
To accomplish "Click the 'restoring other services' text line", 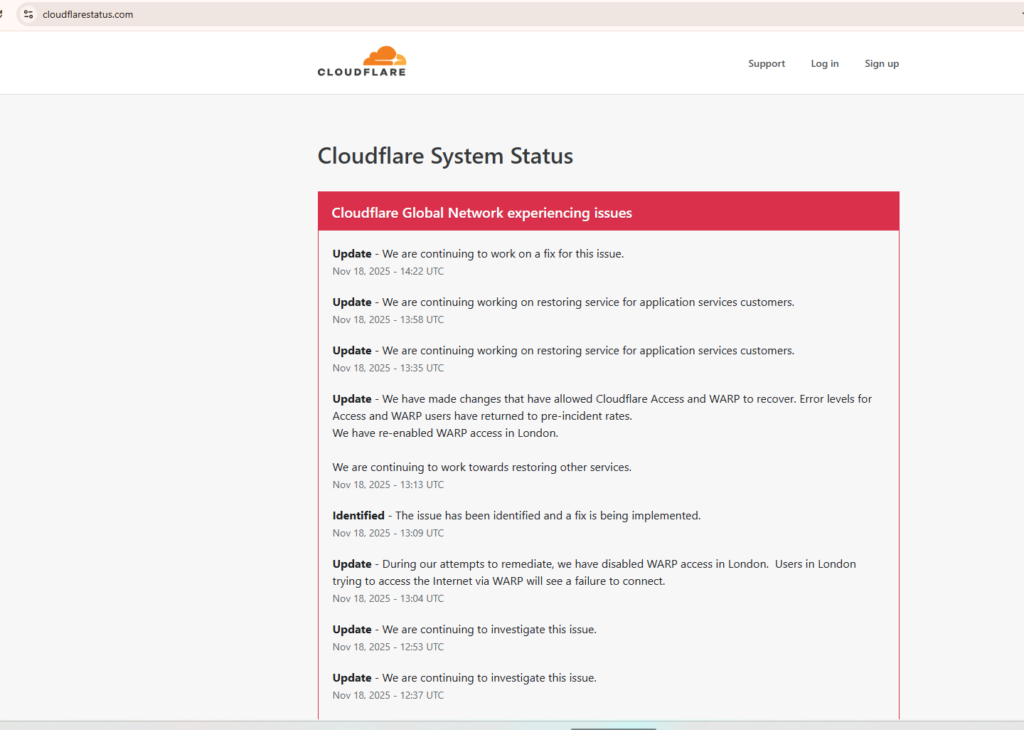I will [482, 467].
